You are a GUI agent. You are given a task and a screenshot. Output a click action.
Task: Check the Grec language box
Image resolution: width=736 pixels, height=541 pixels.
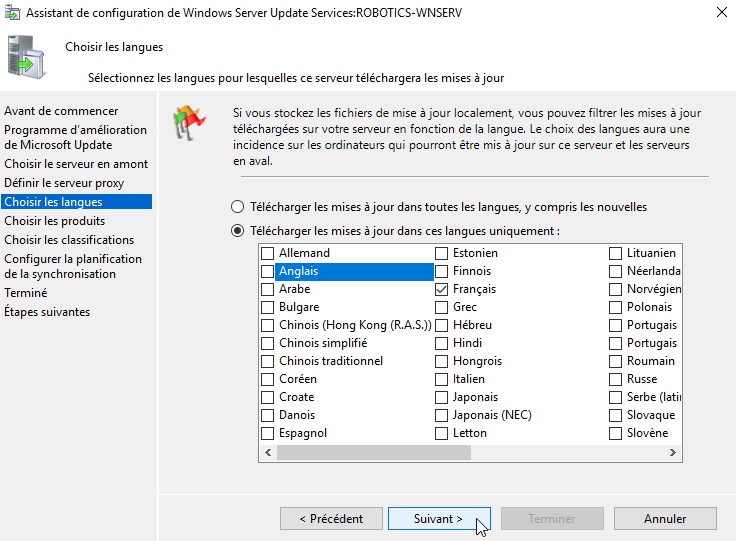(441, 307)
